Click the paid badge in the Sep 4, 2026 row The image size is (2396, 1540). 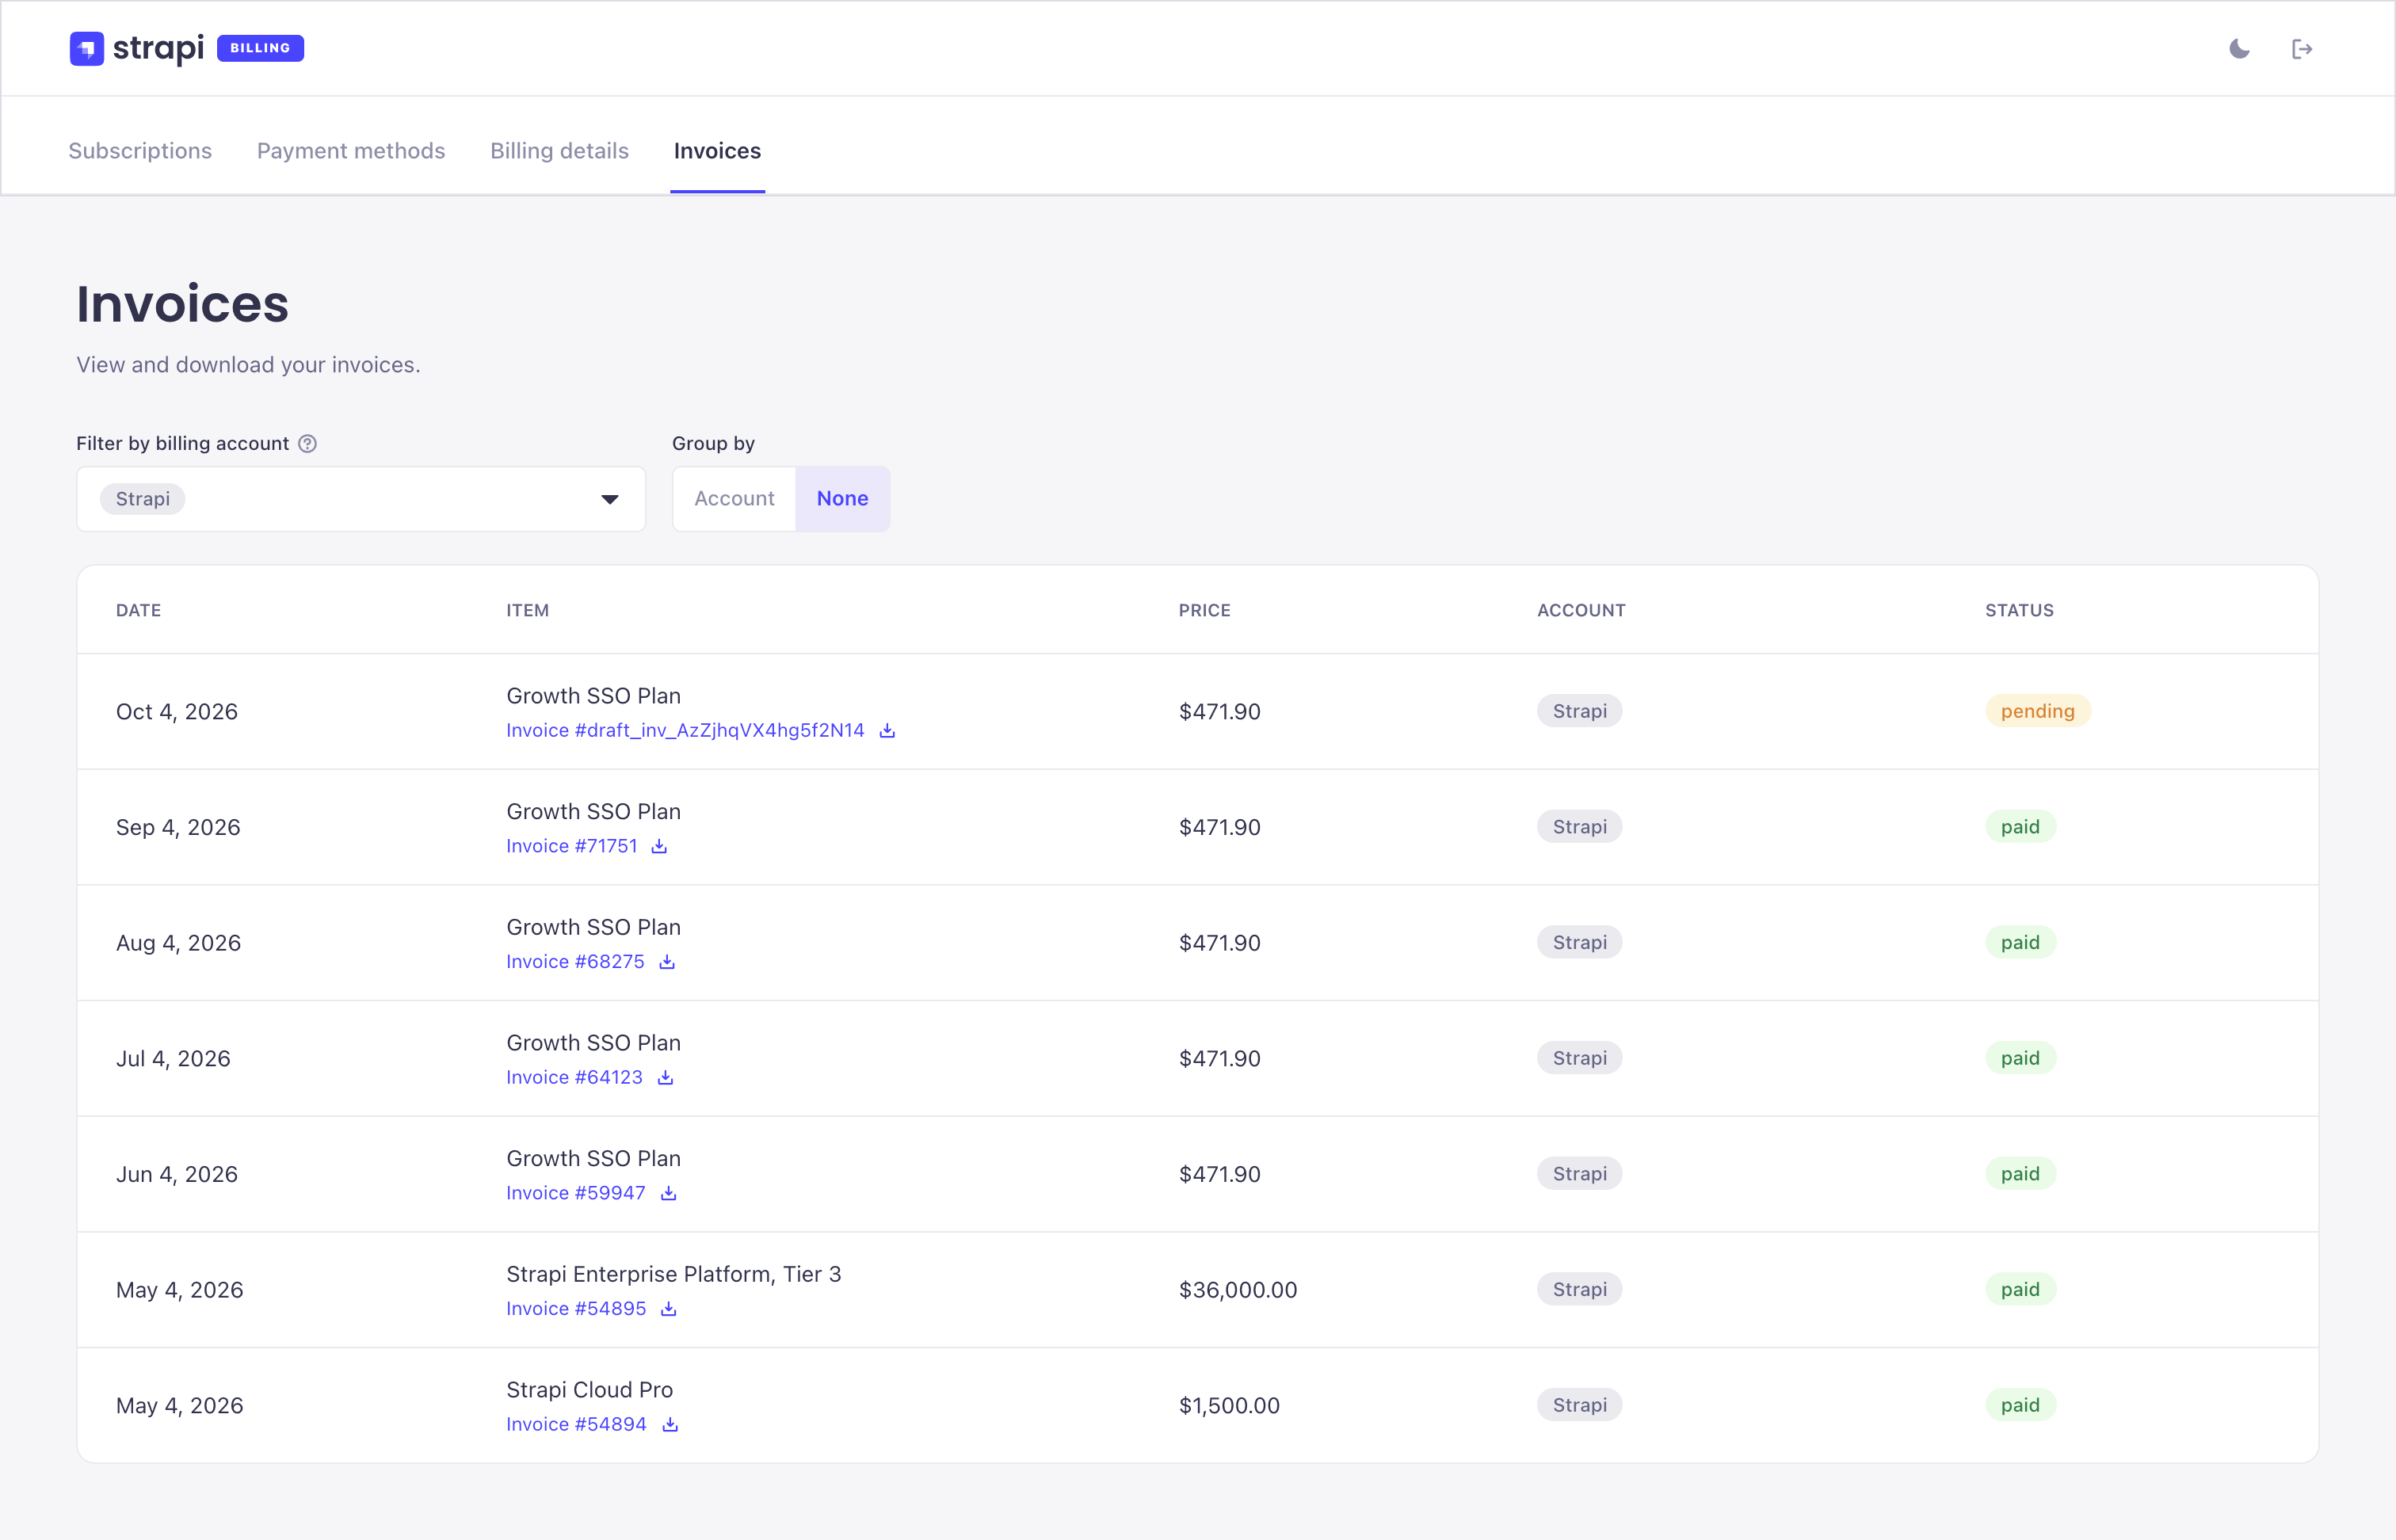pyautogui.click(x=2020, y=827)
